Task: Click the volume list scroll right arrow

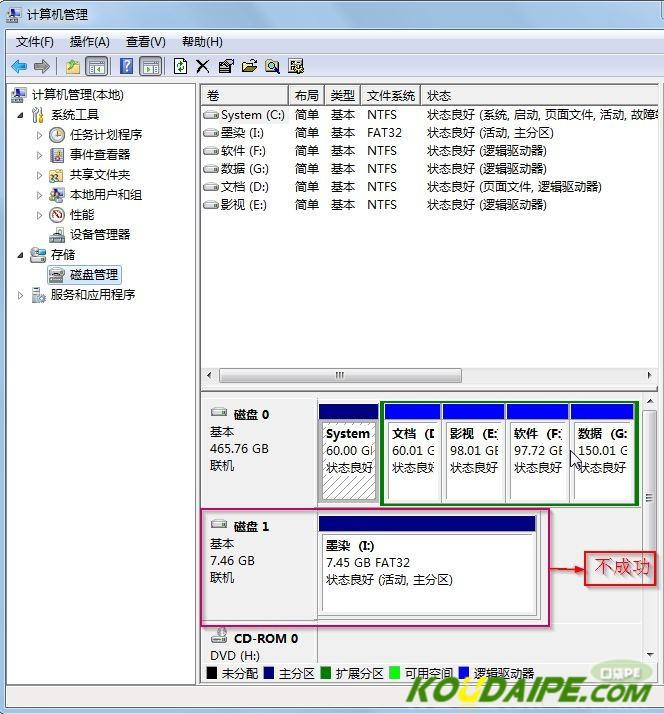Action: tap(649, 376)
